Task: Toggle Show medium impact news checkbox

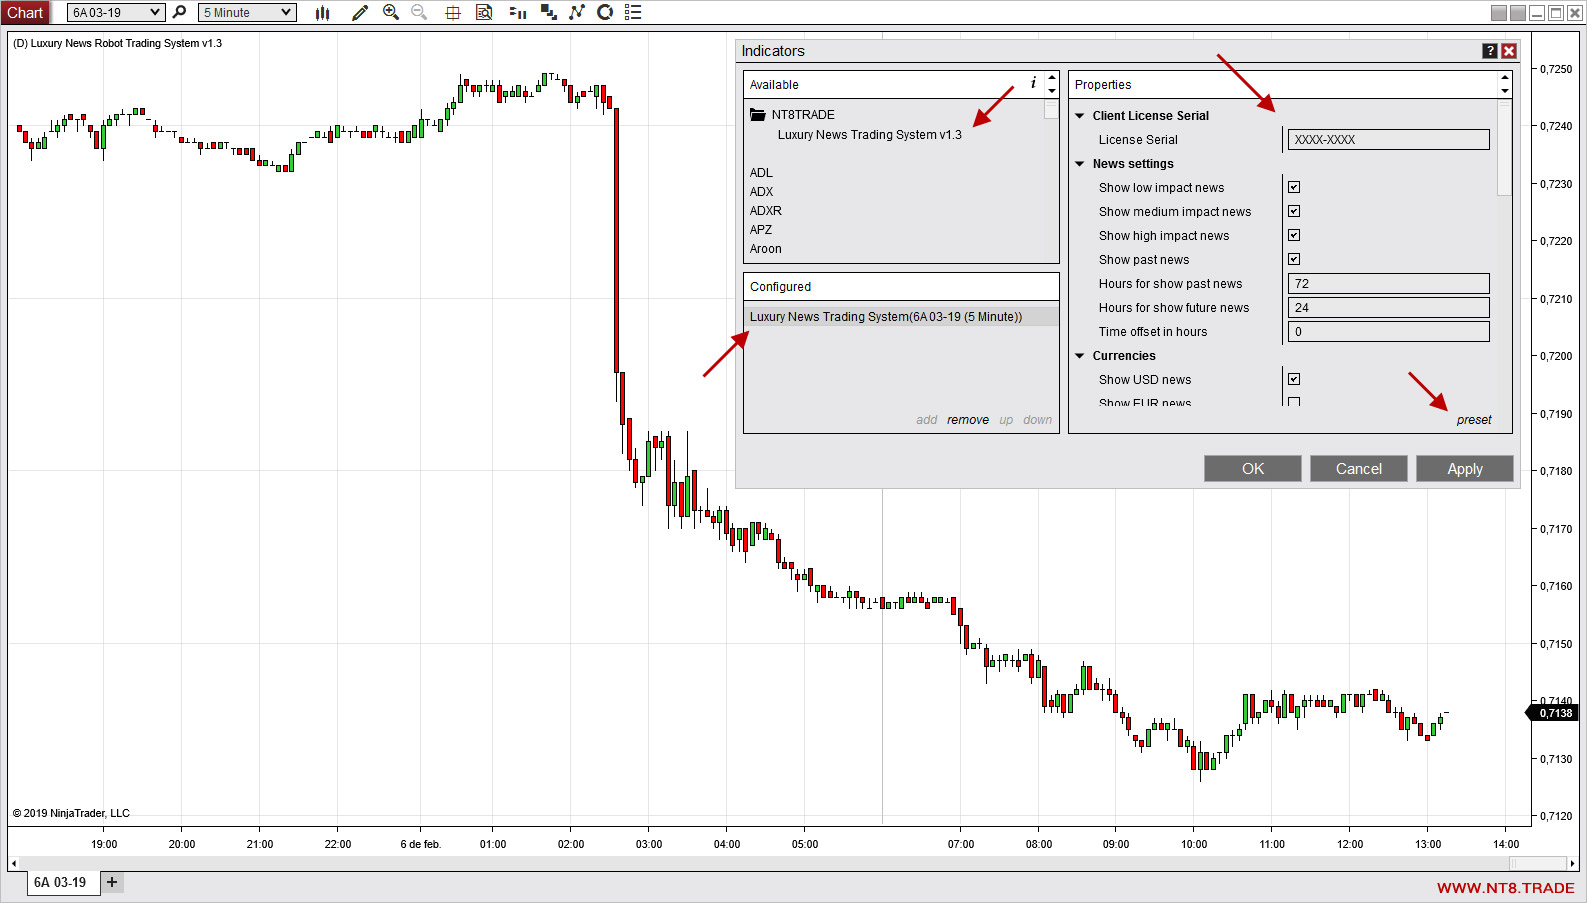Action: coord(1294,211)
